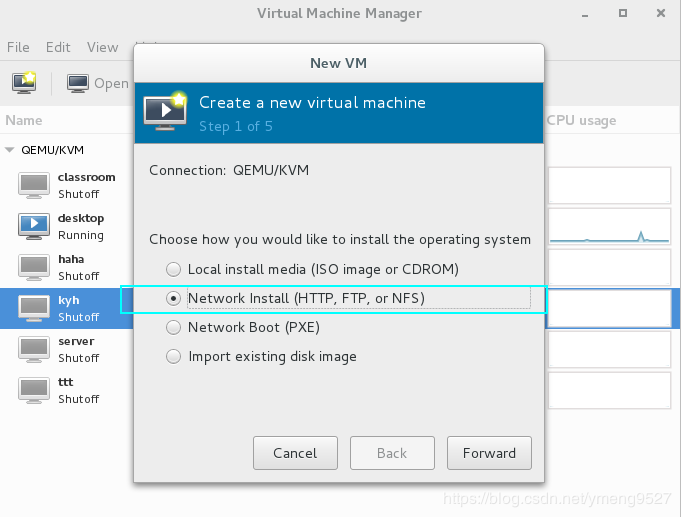The height and width of the screenshot is (517, 681).
Task: Click the classroom VM monitor icon
Action: click(34, 186)
